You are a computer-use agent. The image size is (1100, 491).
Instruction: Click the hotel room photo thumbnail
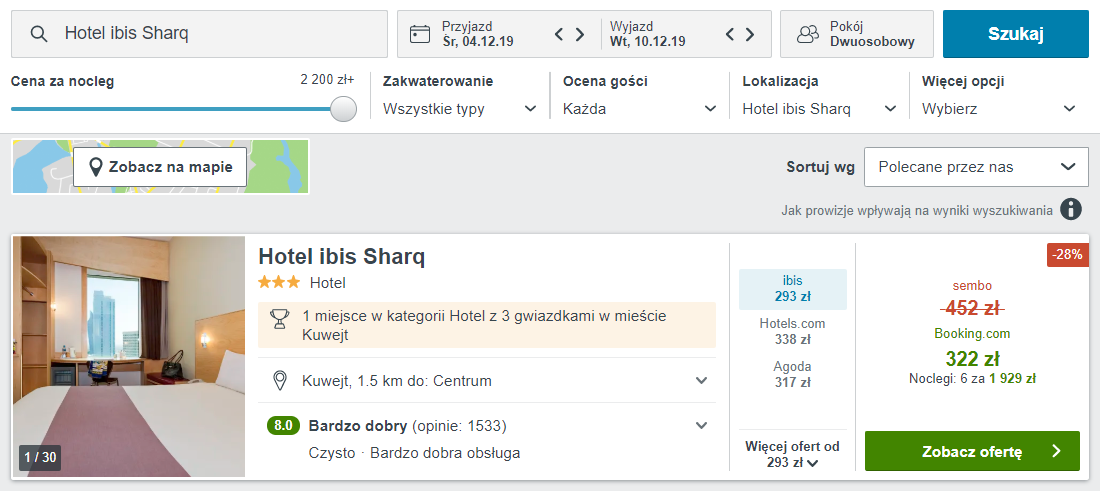(x=129, y=357)
